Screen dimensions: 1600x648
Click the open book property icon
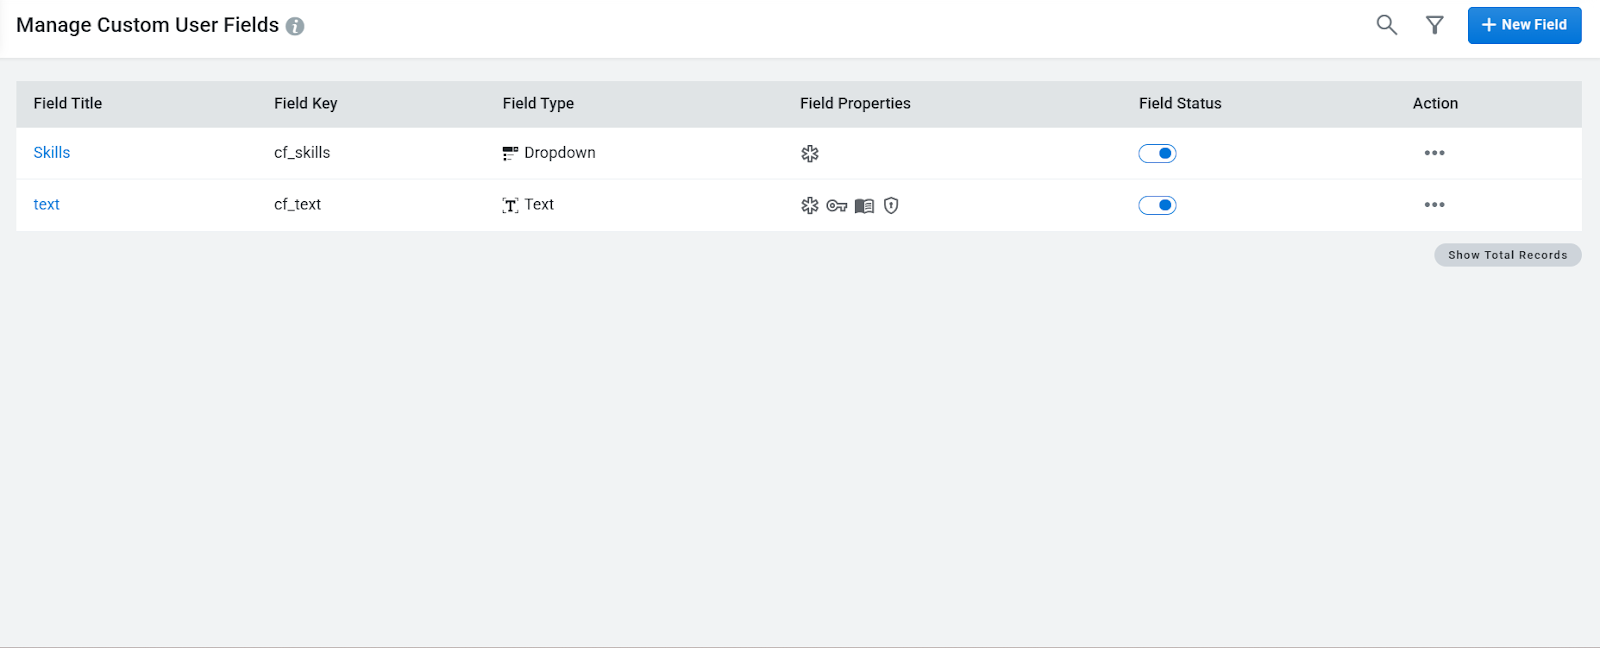864,205
